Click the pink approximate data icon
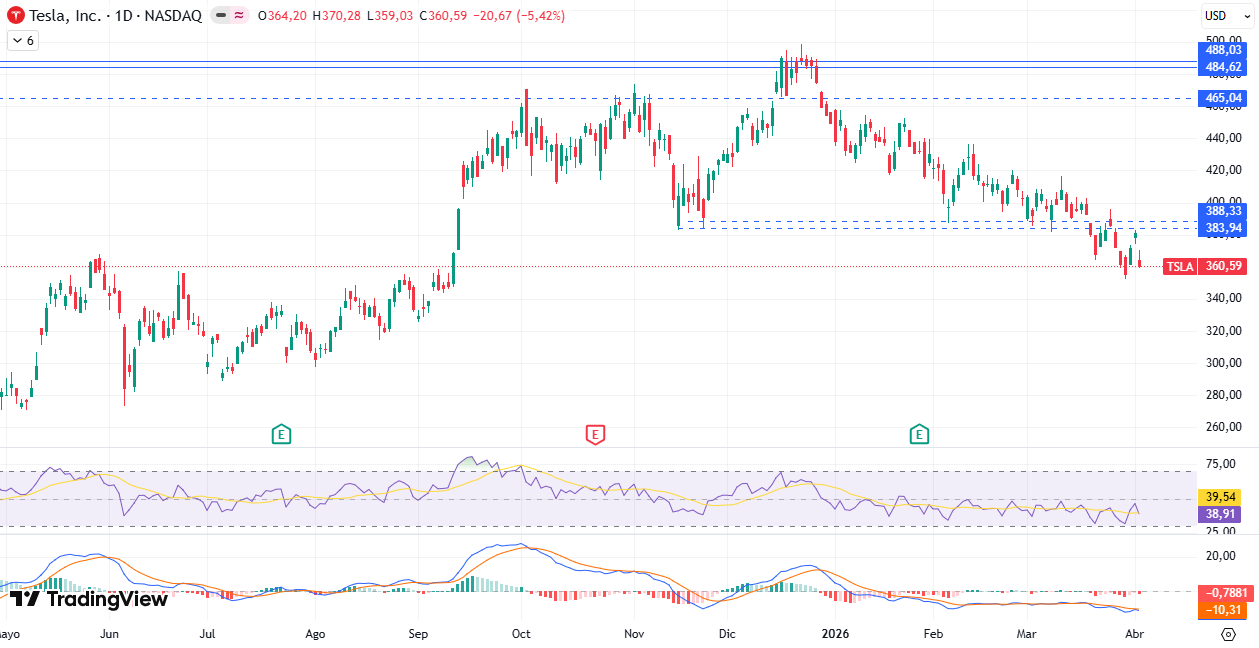 pos(240,16)
